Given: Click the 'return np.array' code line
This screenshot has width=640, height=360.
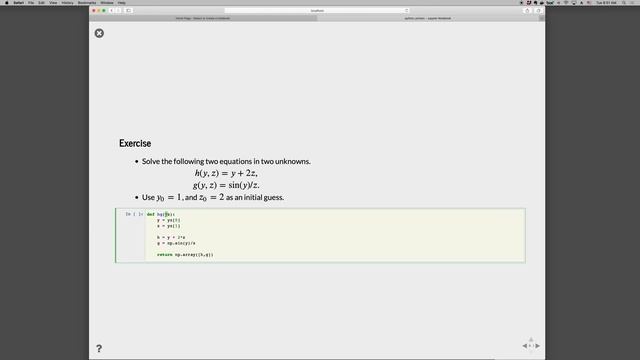Looking at the screenshot, I should pyautogui.click(x=185, y=254).
